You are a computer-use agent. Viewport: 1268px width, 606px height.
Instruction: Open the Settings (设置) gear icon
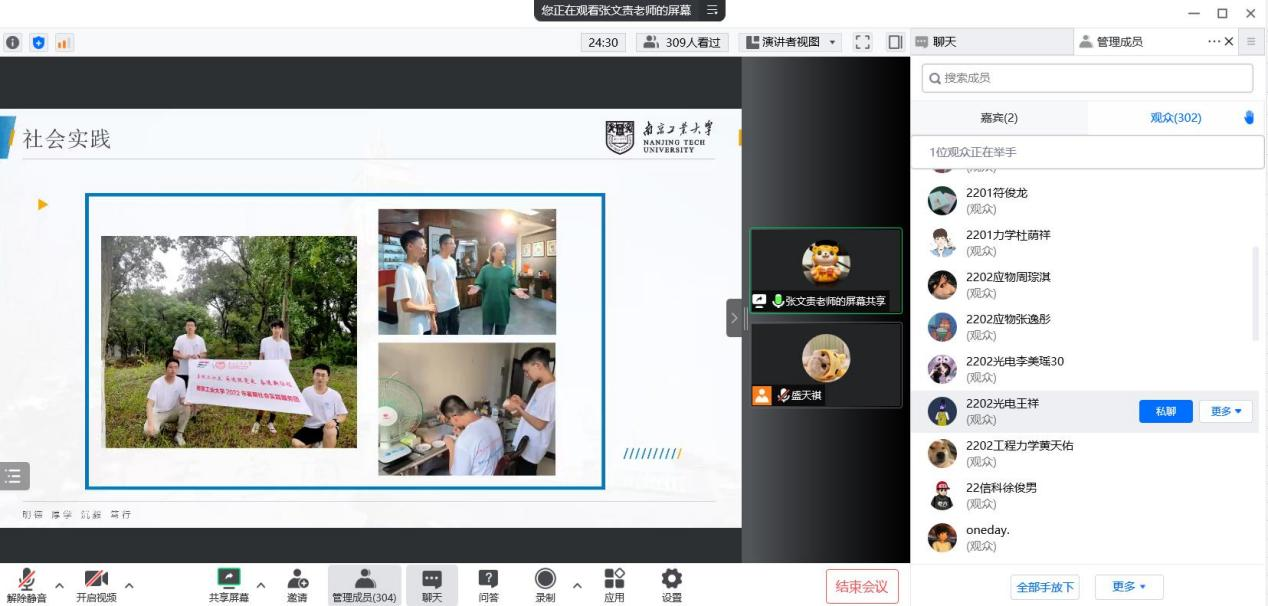[x=672, y=585]
